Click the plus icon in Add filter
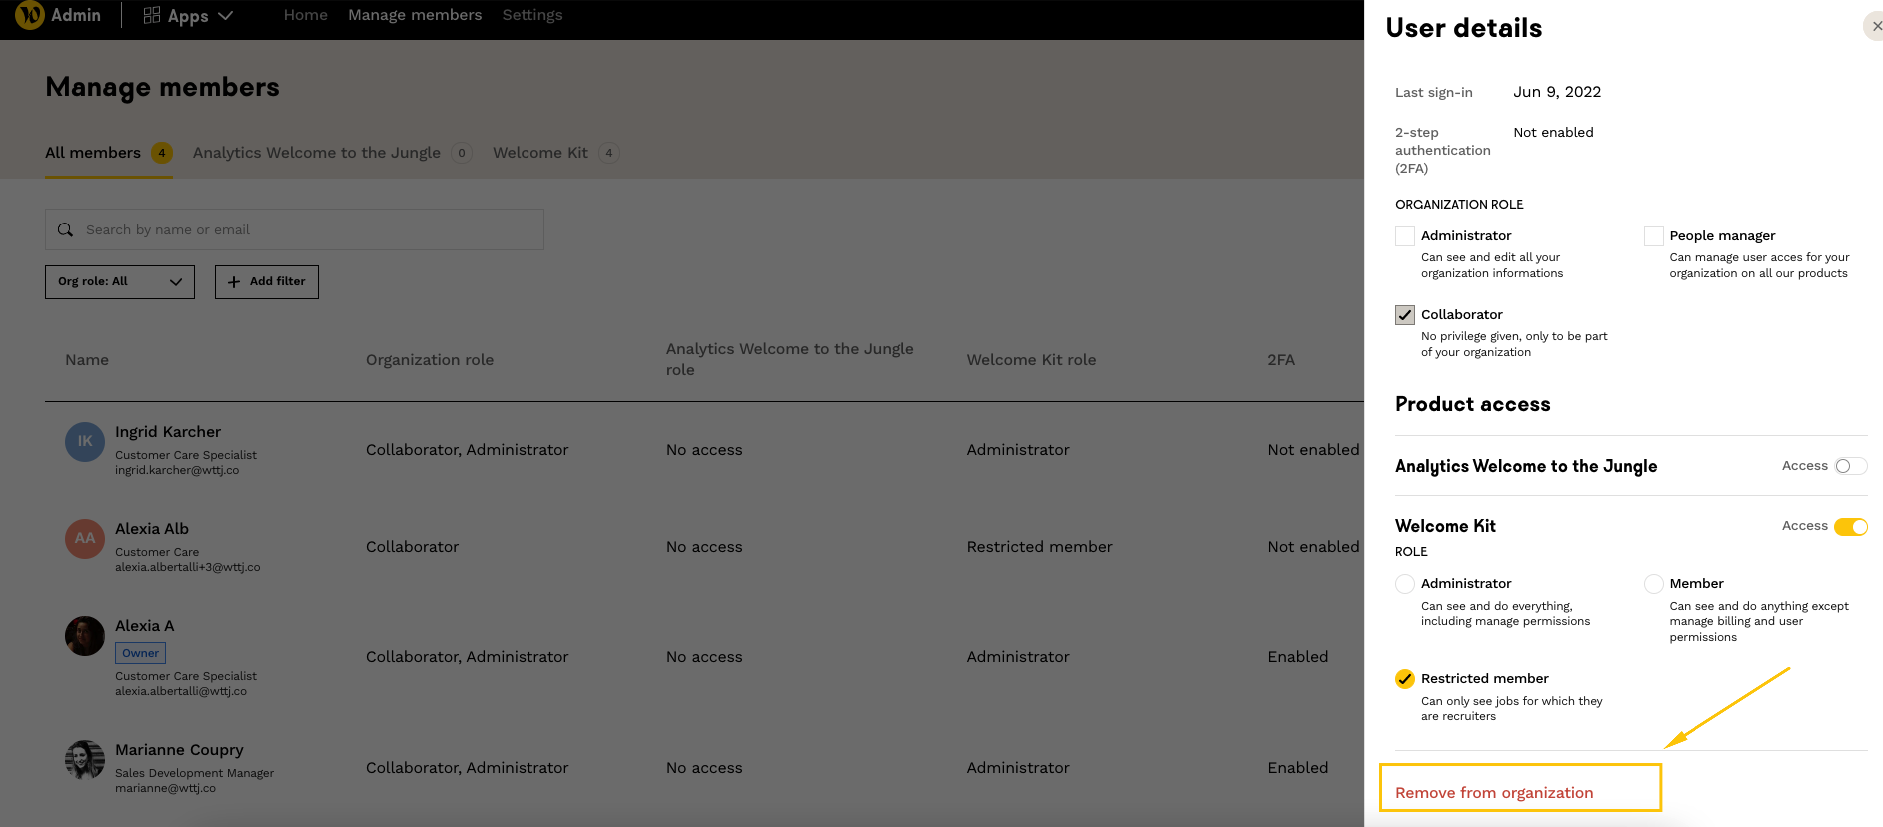Screen dimensions: 1883x827 click(x=234, y=282)
